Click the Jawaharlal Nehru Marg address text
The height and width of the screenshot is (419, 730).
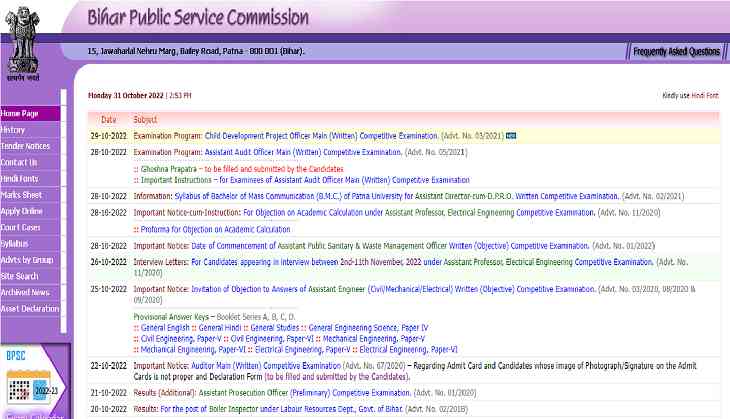point(196,51)
